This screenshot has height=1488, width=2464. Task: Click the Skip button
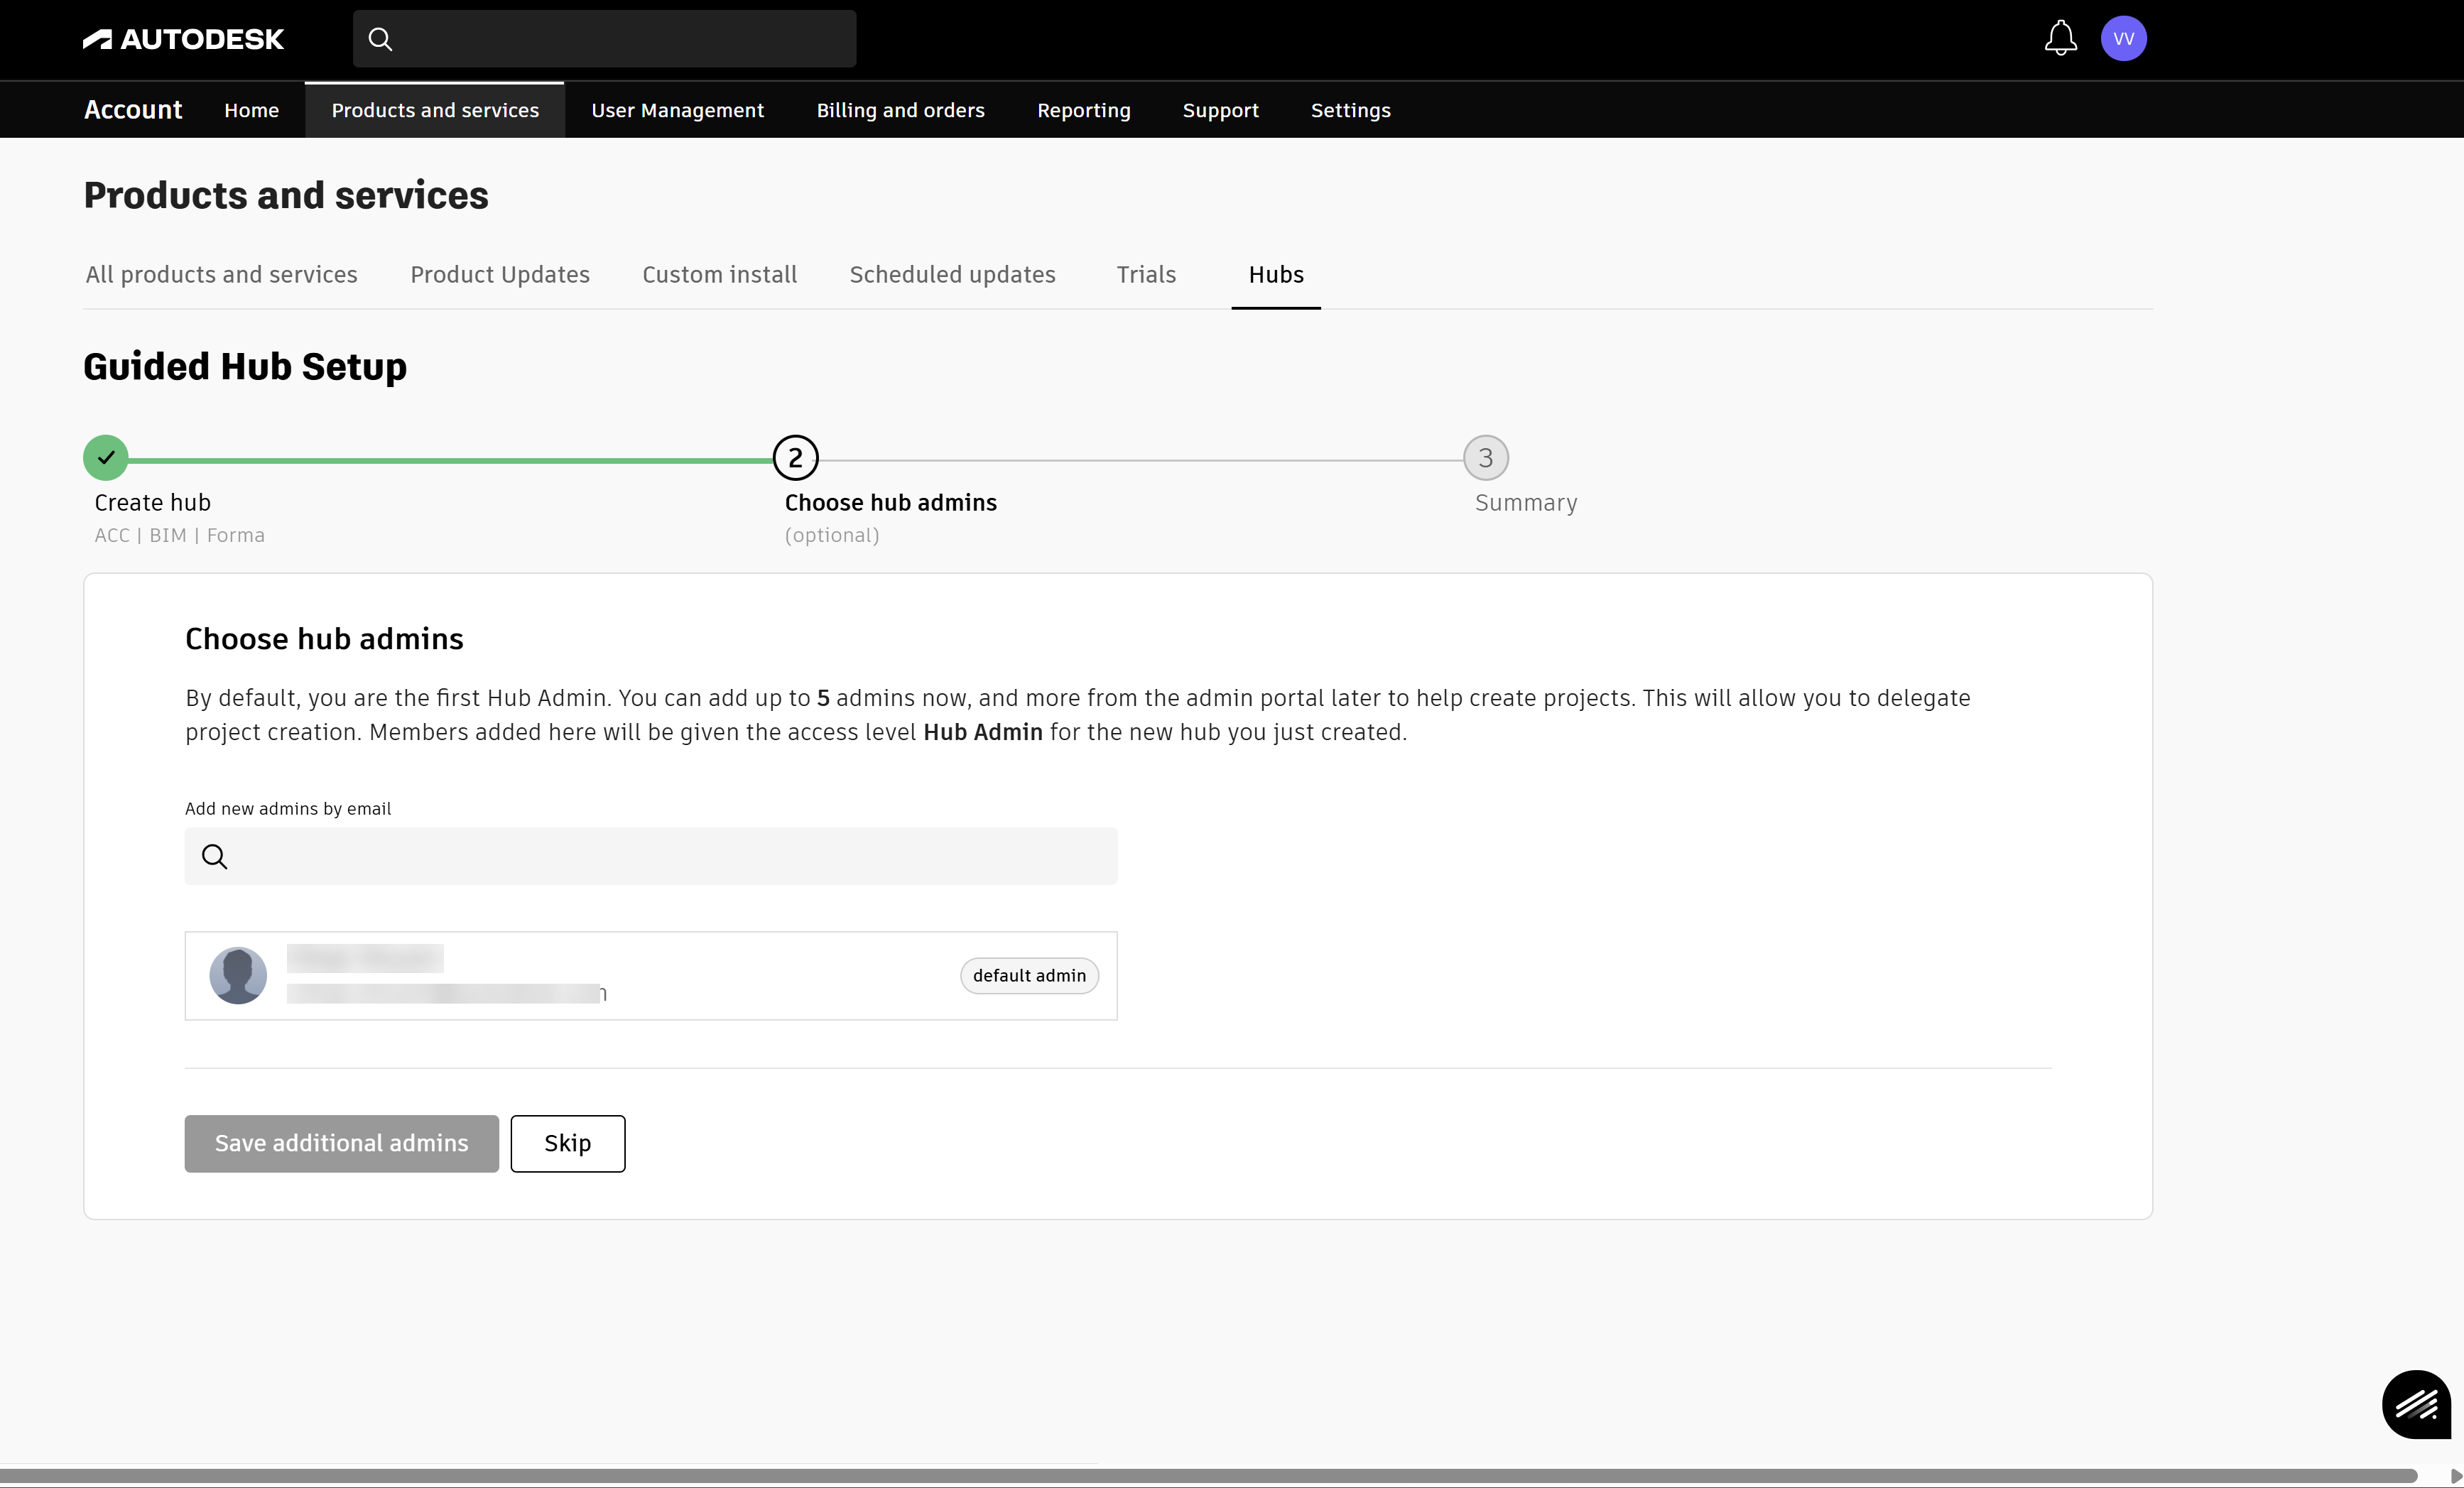click(567, 1143)
